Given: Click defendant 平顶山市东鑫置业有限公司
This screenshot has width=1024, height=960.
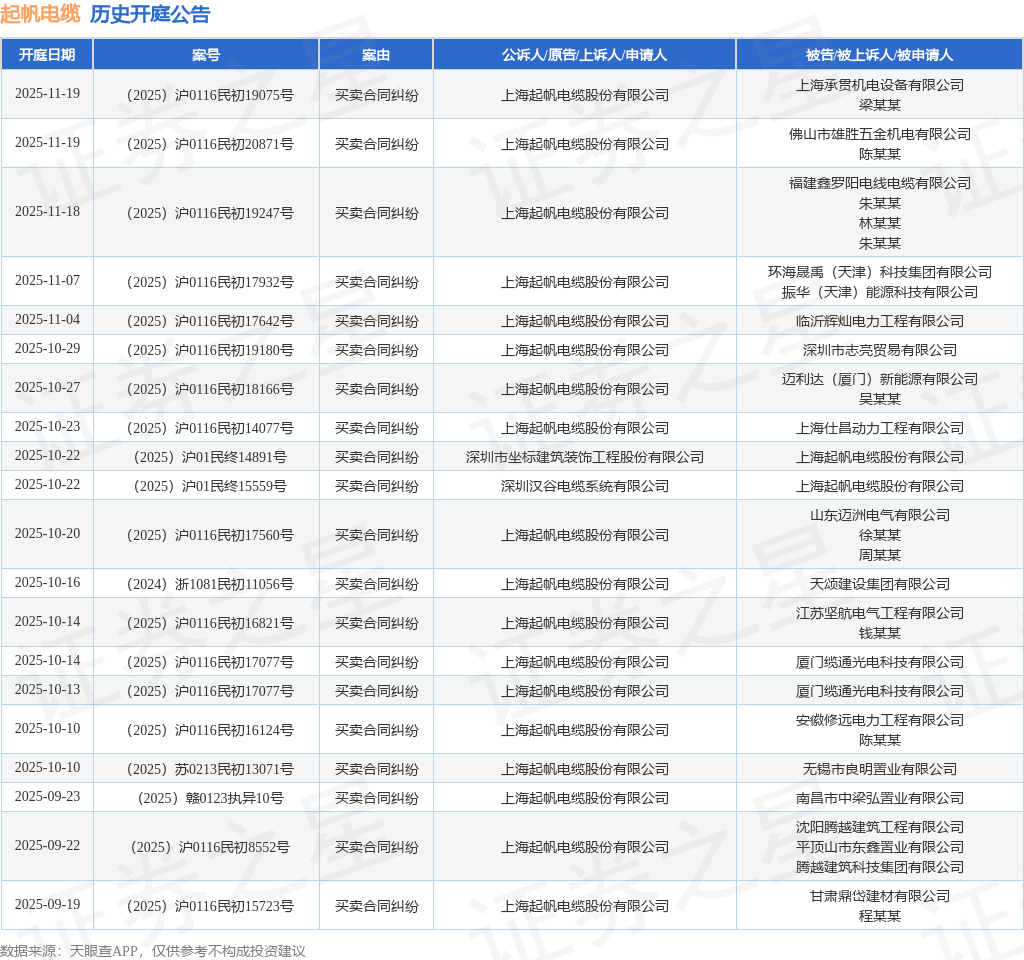Looking at the screenshot, I should [x=880, y=848].
